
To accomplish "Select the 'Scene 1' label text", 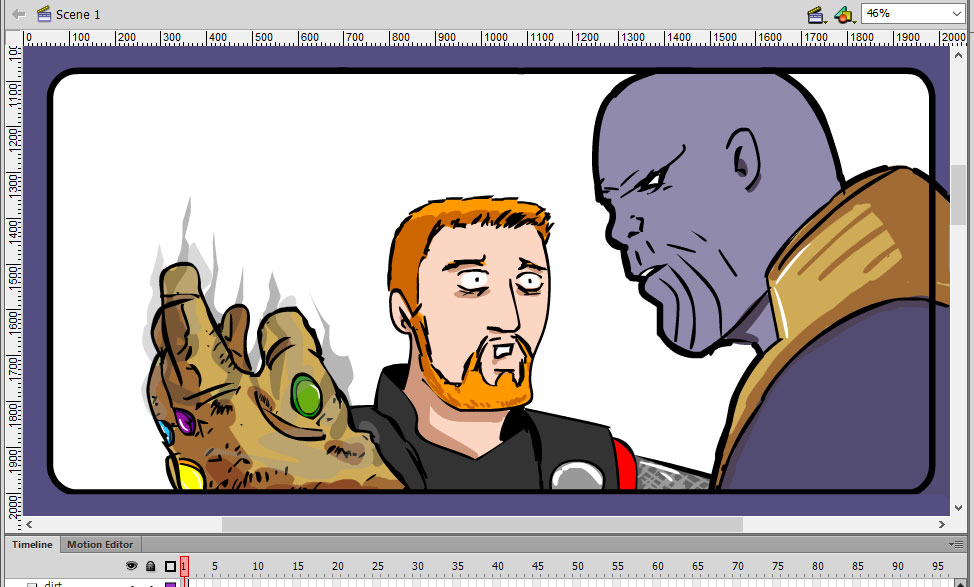I will [x=78, y=14].
